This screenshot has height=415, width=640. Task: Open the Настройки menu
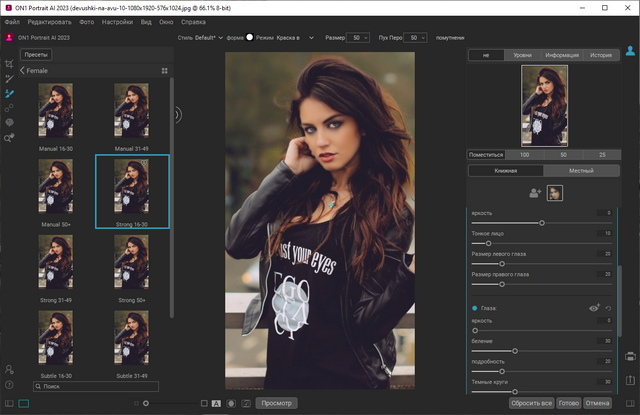point(118,21)
